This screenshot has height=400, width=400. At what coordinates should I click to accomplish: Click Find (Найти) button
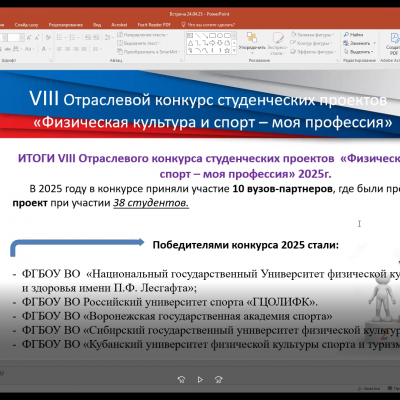353,35
